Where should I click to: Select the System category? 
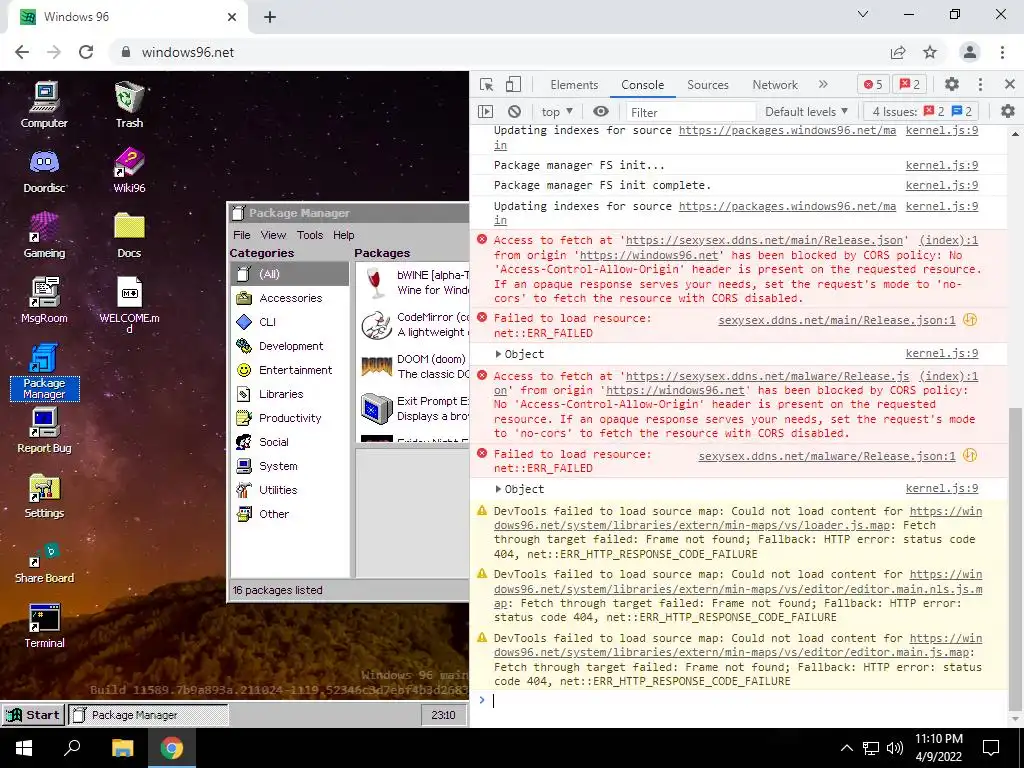pos(290,466)
